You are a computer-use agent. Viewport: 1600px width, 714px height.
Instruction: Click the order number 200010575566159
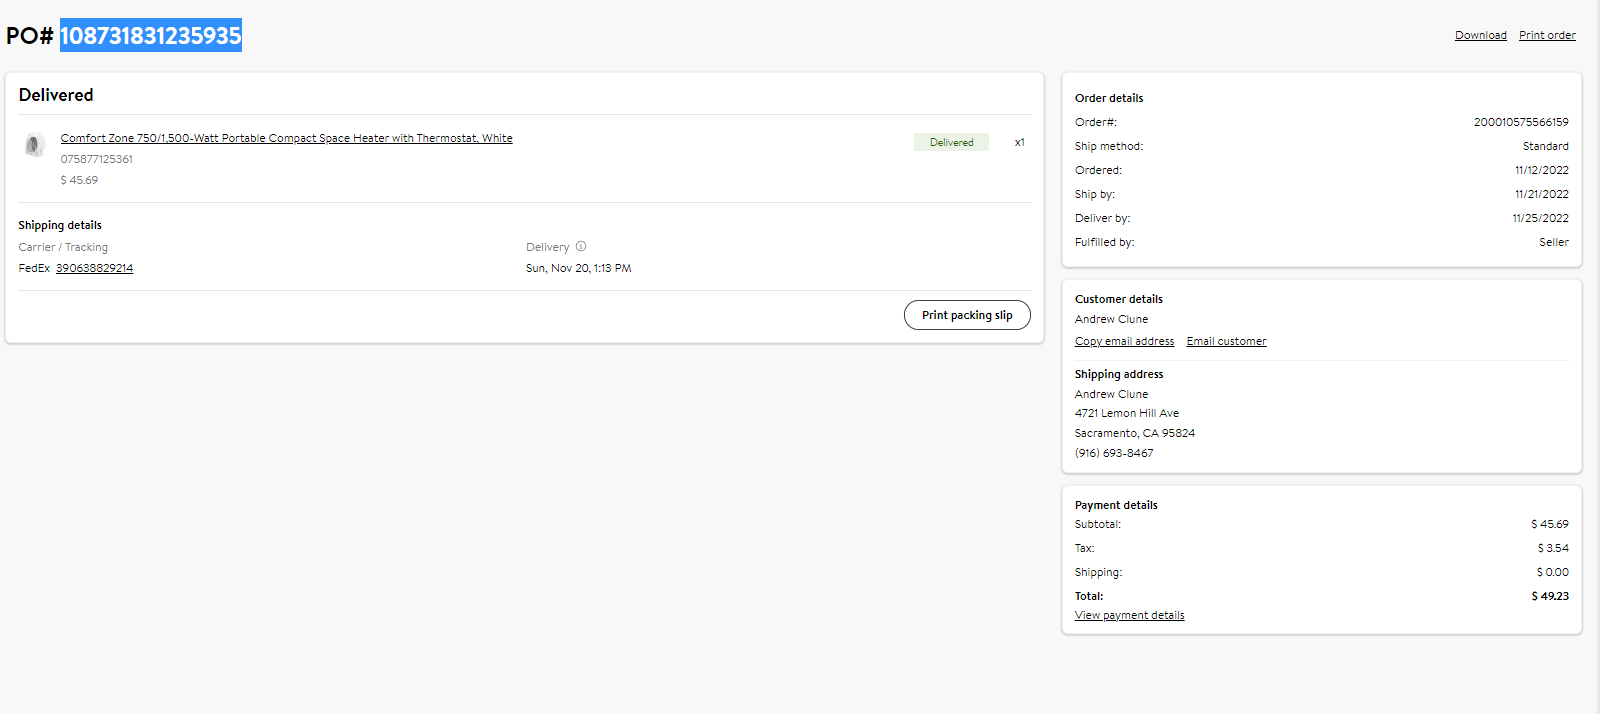pyautogui.click(x=1521, y=122)
